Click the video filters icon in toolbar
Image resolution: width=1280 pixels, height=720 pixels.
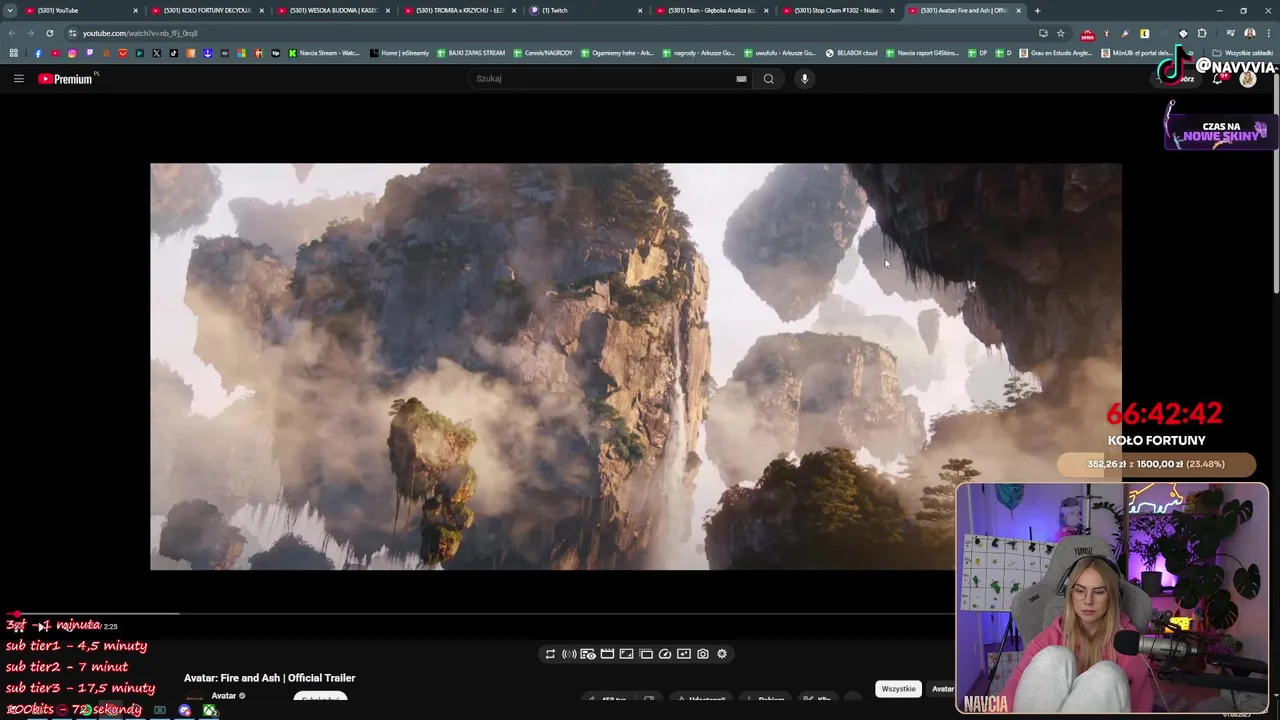[684, 654]
